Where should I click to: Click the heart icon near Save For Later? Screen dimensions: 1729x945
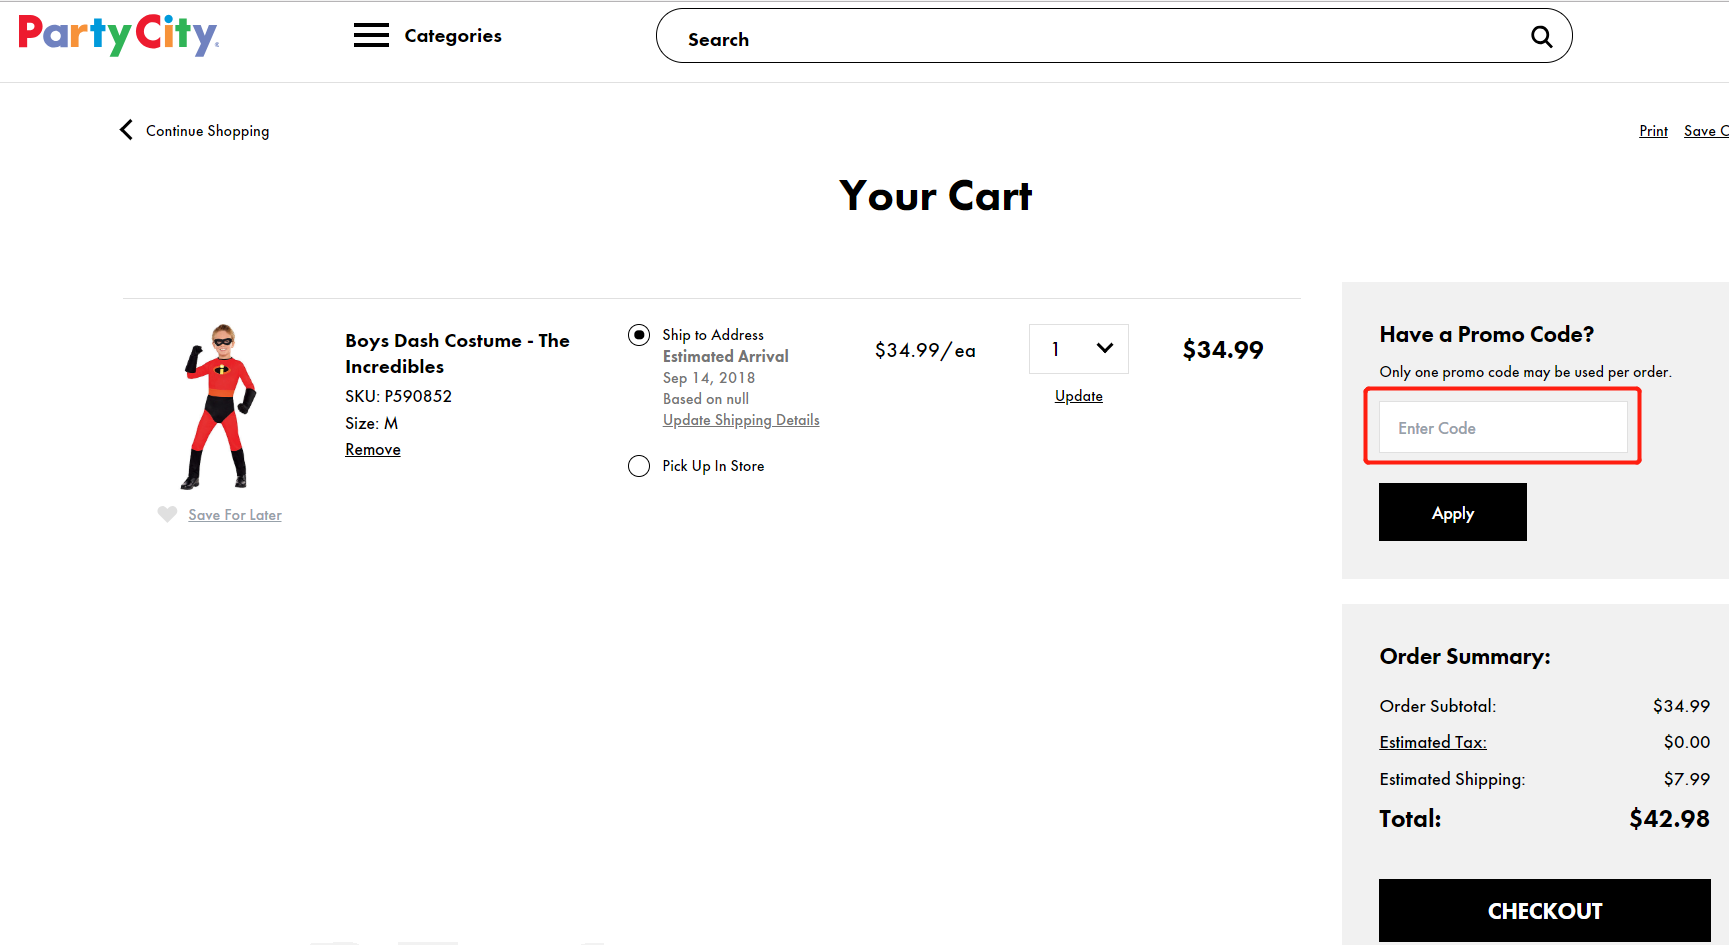click(x=167, y=514)
